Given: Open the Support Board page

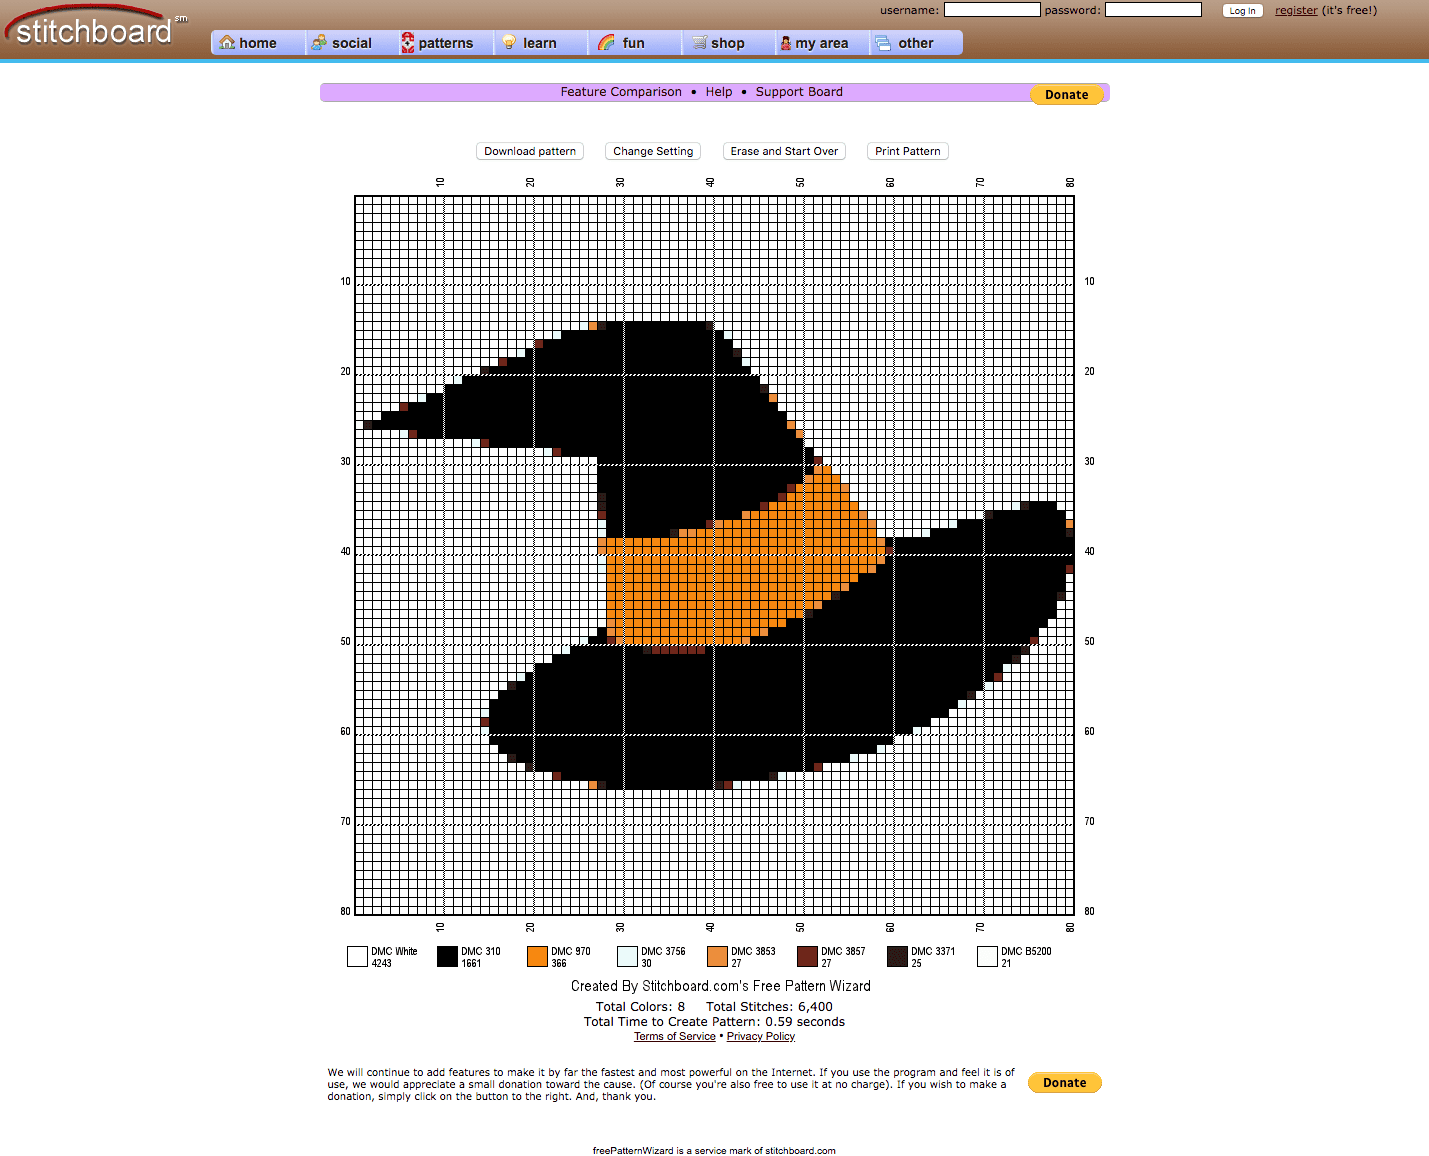Looking at the screenshot, I should [798, 91].
